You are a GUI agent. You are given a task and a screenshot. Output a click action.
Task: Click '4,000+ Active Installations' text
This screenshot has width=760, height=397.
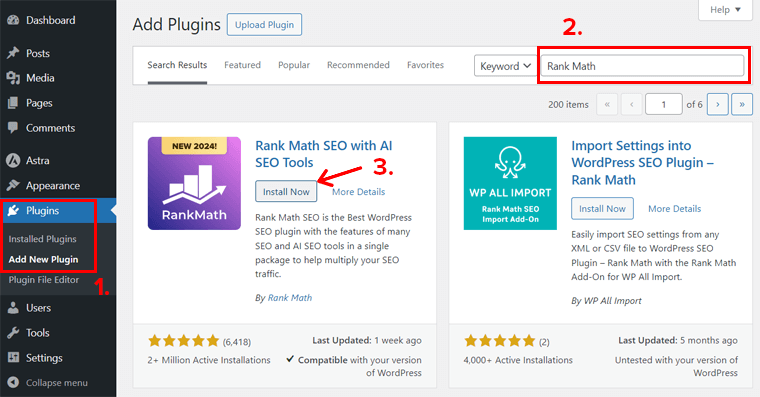[x=518, y=360]
